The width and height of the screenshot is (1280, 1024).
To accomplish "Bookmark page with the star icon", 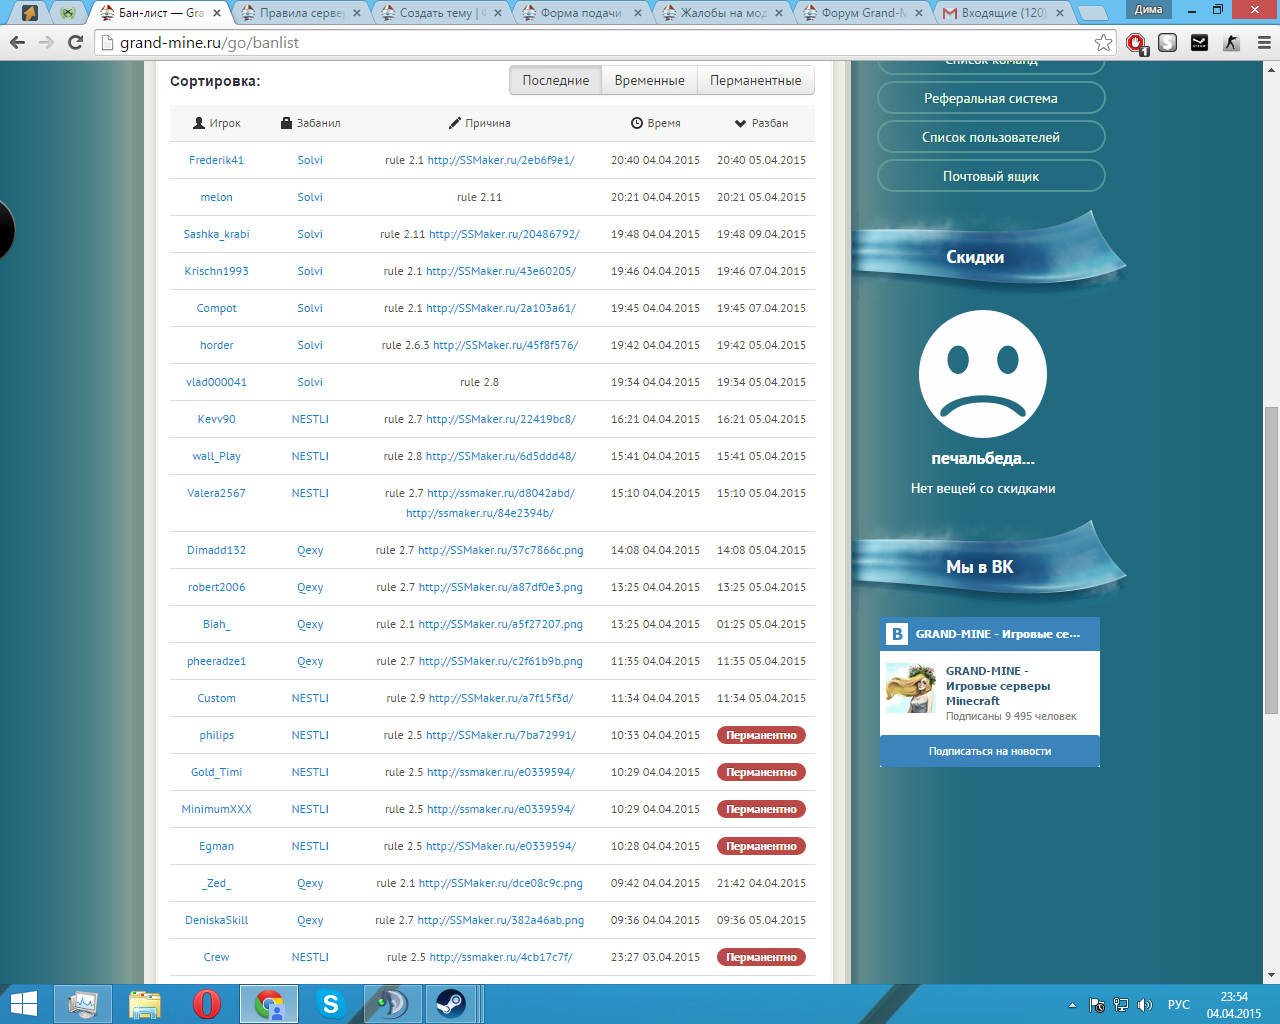I will [1103, 43].
